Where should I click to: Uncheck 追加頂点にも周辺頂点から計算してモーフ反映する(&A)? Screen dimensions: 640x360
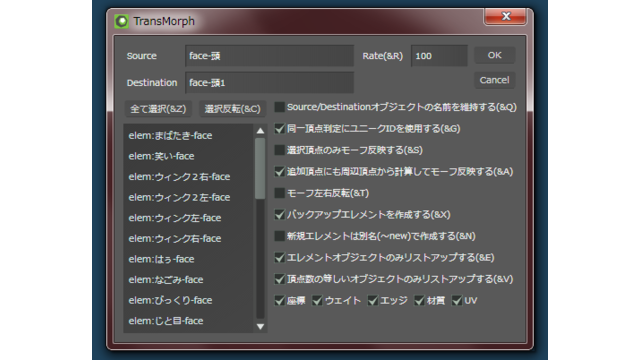(280, 171)
